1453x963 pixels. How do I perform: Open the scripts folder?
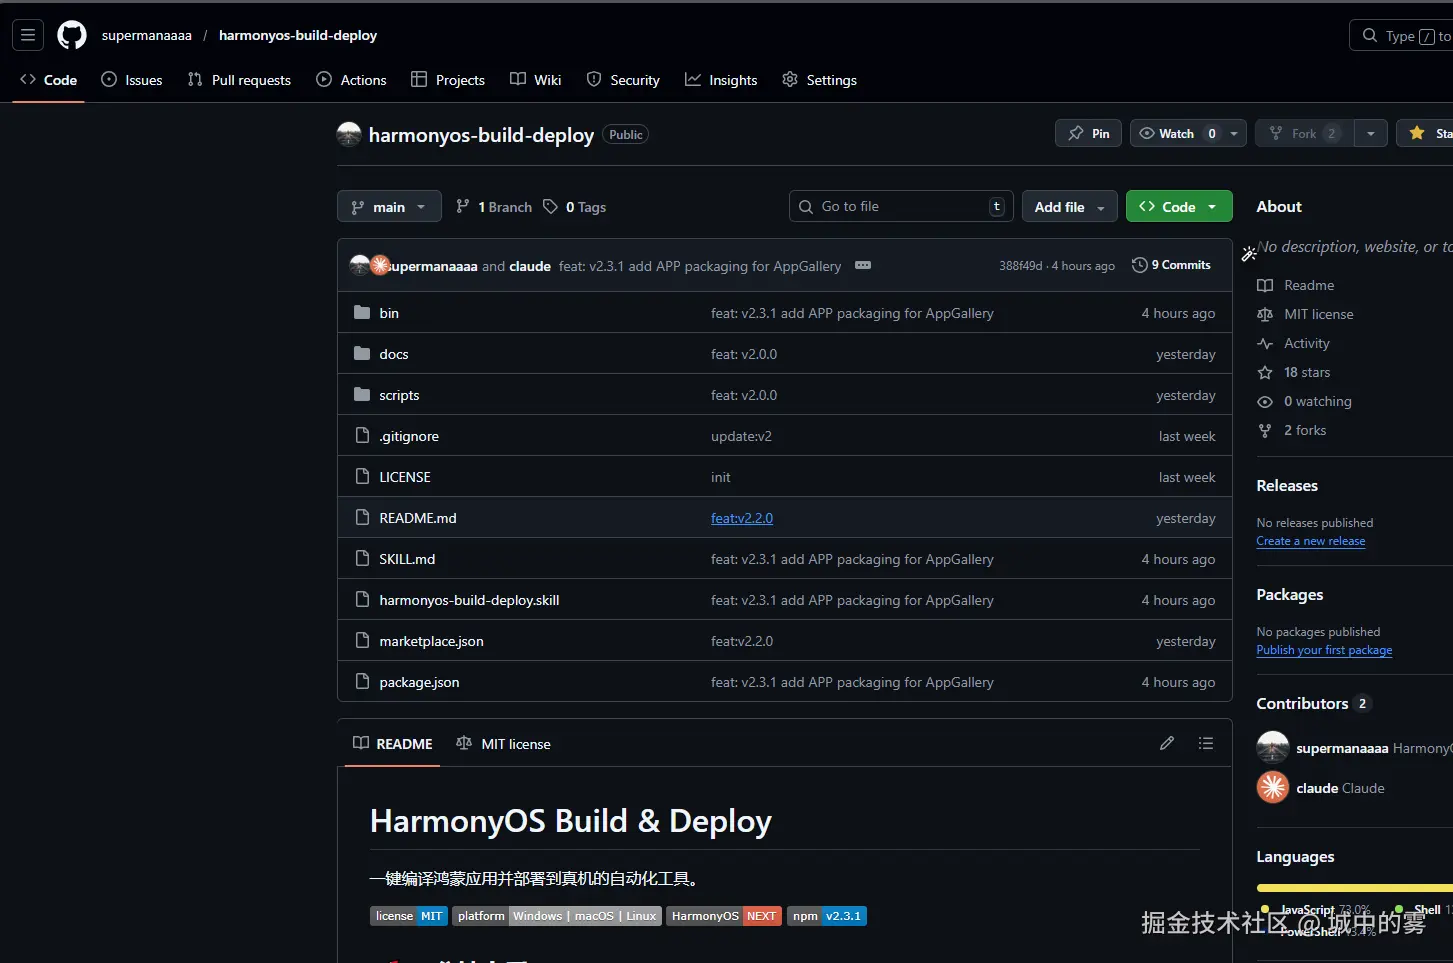point(399,395)
